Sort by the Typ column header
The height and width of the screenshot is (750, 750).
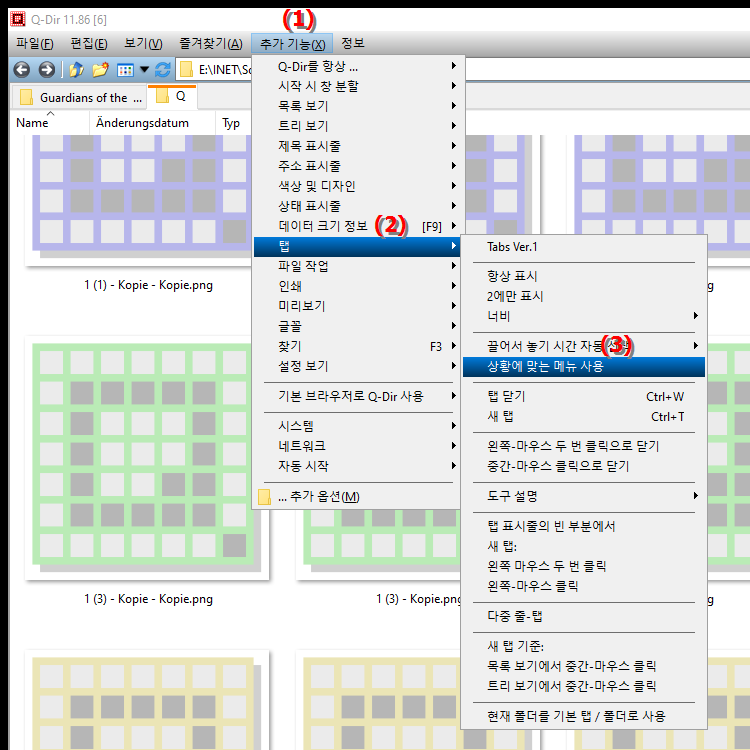[x=233, y=123]
